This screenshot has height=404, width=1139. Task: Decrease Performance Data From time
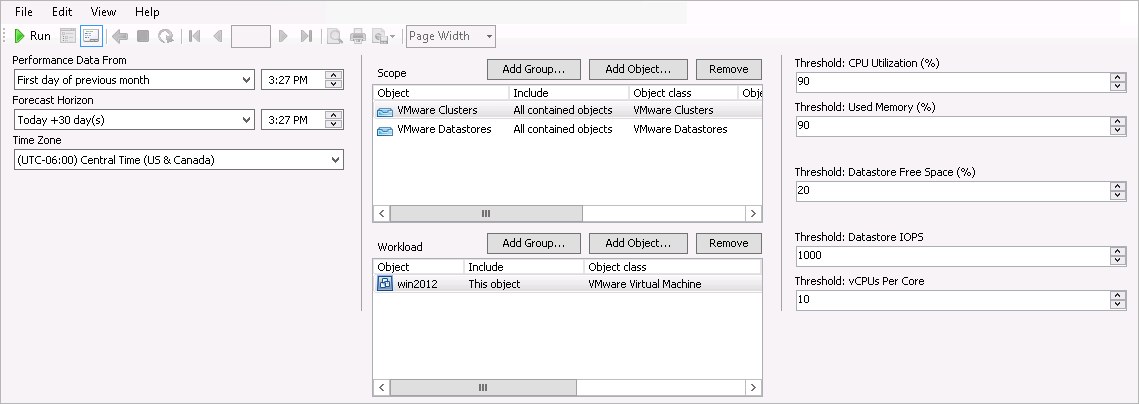coord(333,84)
